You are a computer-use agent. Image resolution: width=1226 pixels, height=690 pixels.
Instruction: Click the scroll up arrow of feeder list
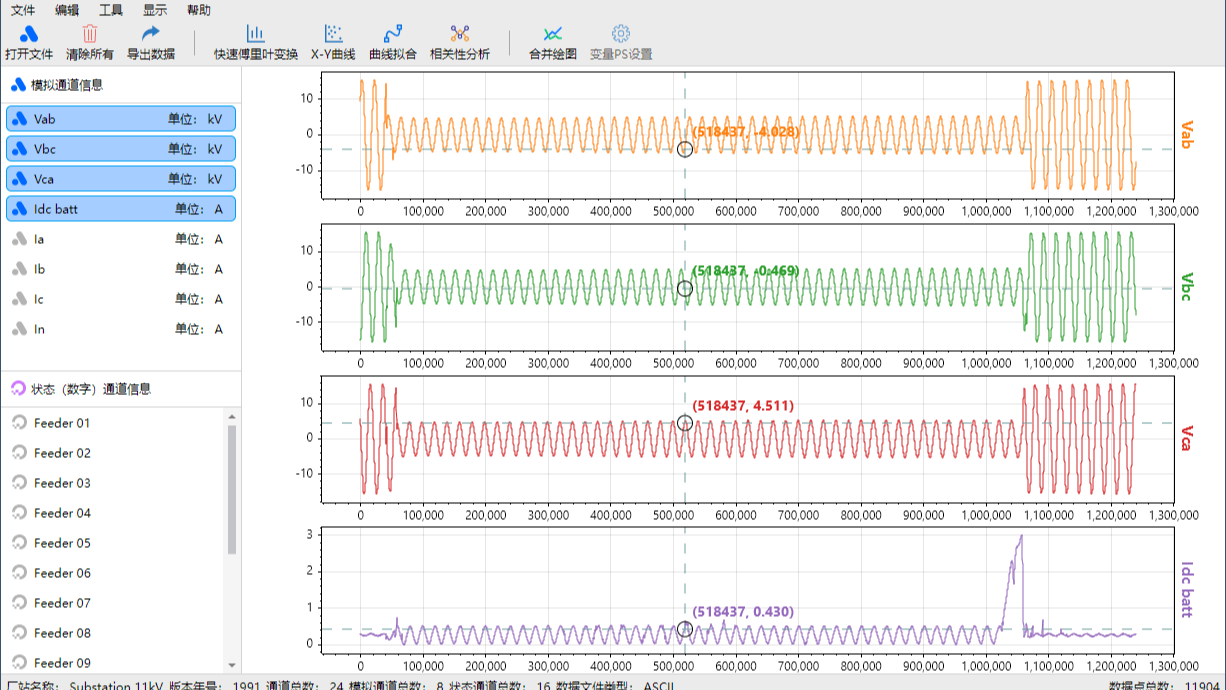pos(232,416)
